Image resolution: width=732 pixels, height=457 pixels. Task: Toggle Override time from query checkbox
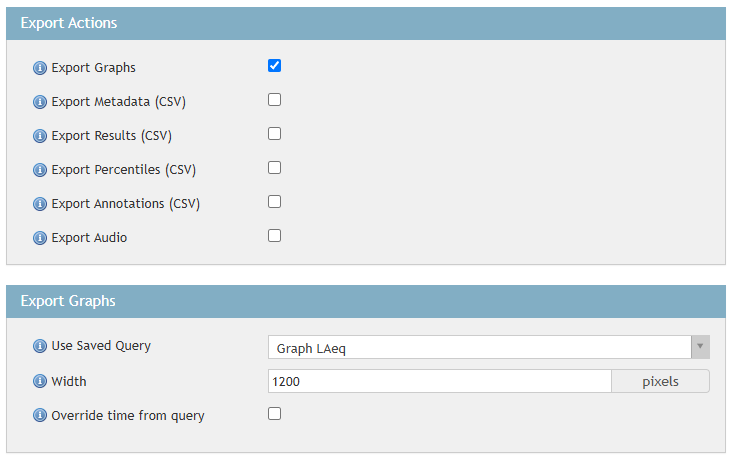275,414
